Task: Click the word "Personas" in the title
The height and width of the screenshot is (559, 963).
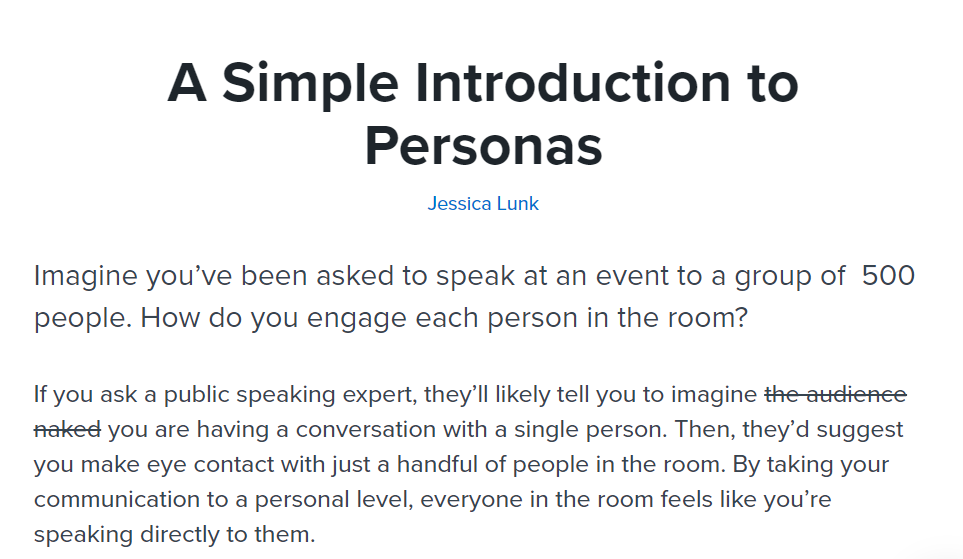Action: [483, 146]
